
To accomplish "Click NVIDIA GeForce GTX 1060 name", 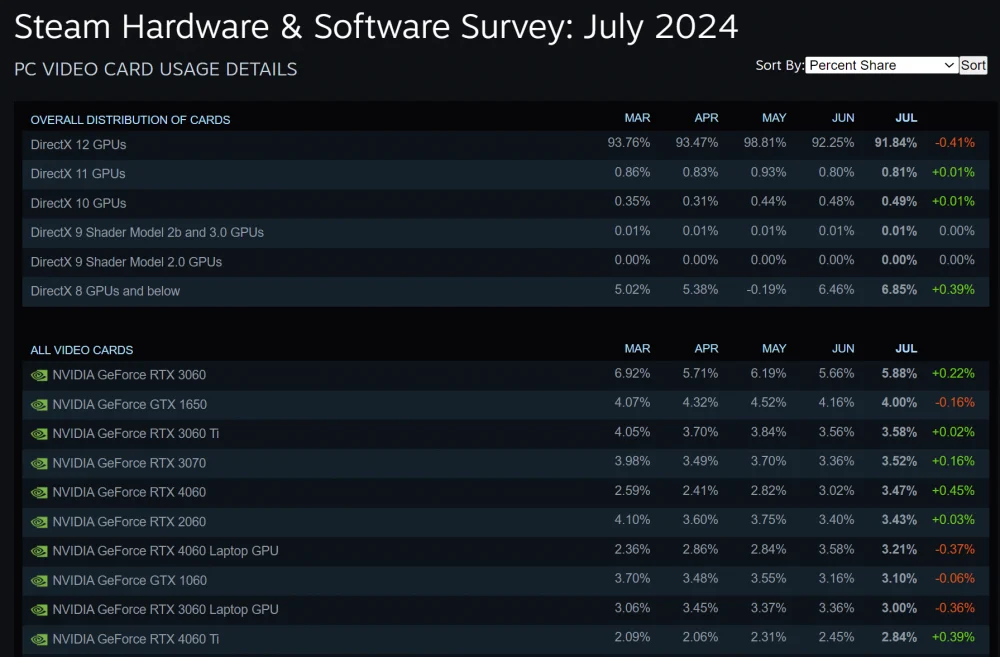I will click(129, 580).
